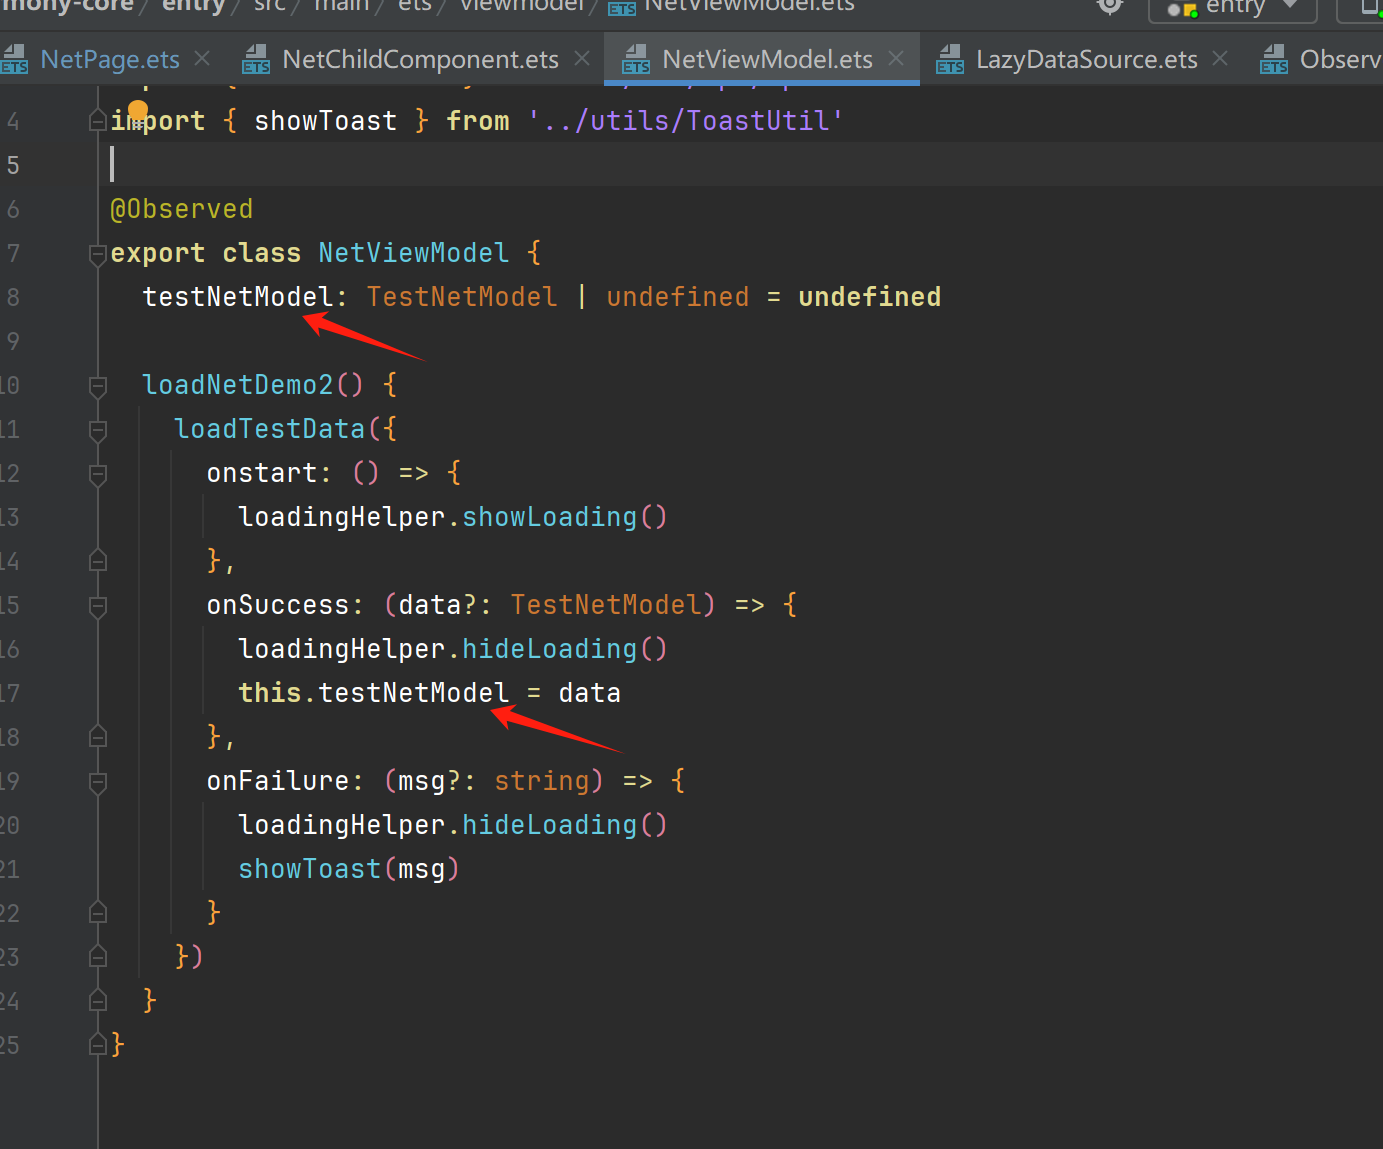
Task: Fold the loadNetDemo2 method block
Action: click(x=98, y=386)
